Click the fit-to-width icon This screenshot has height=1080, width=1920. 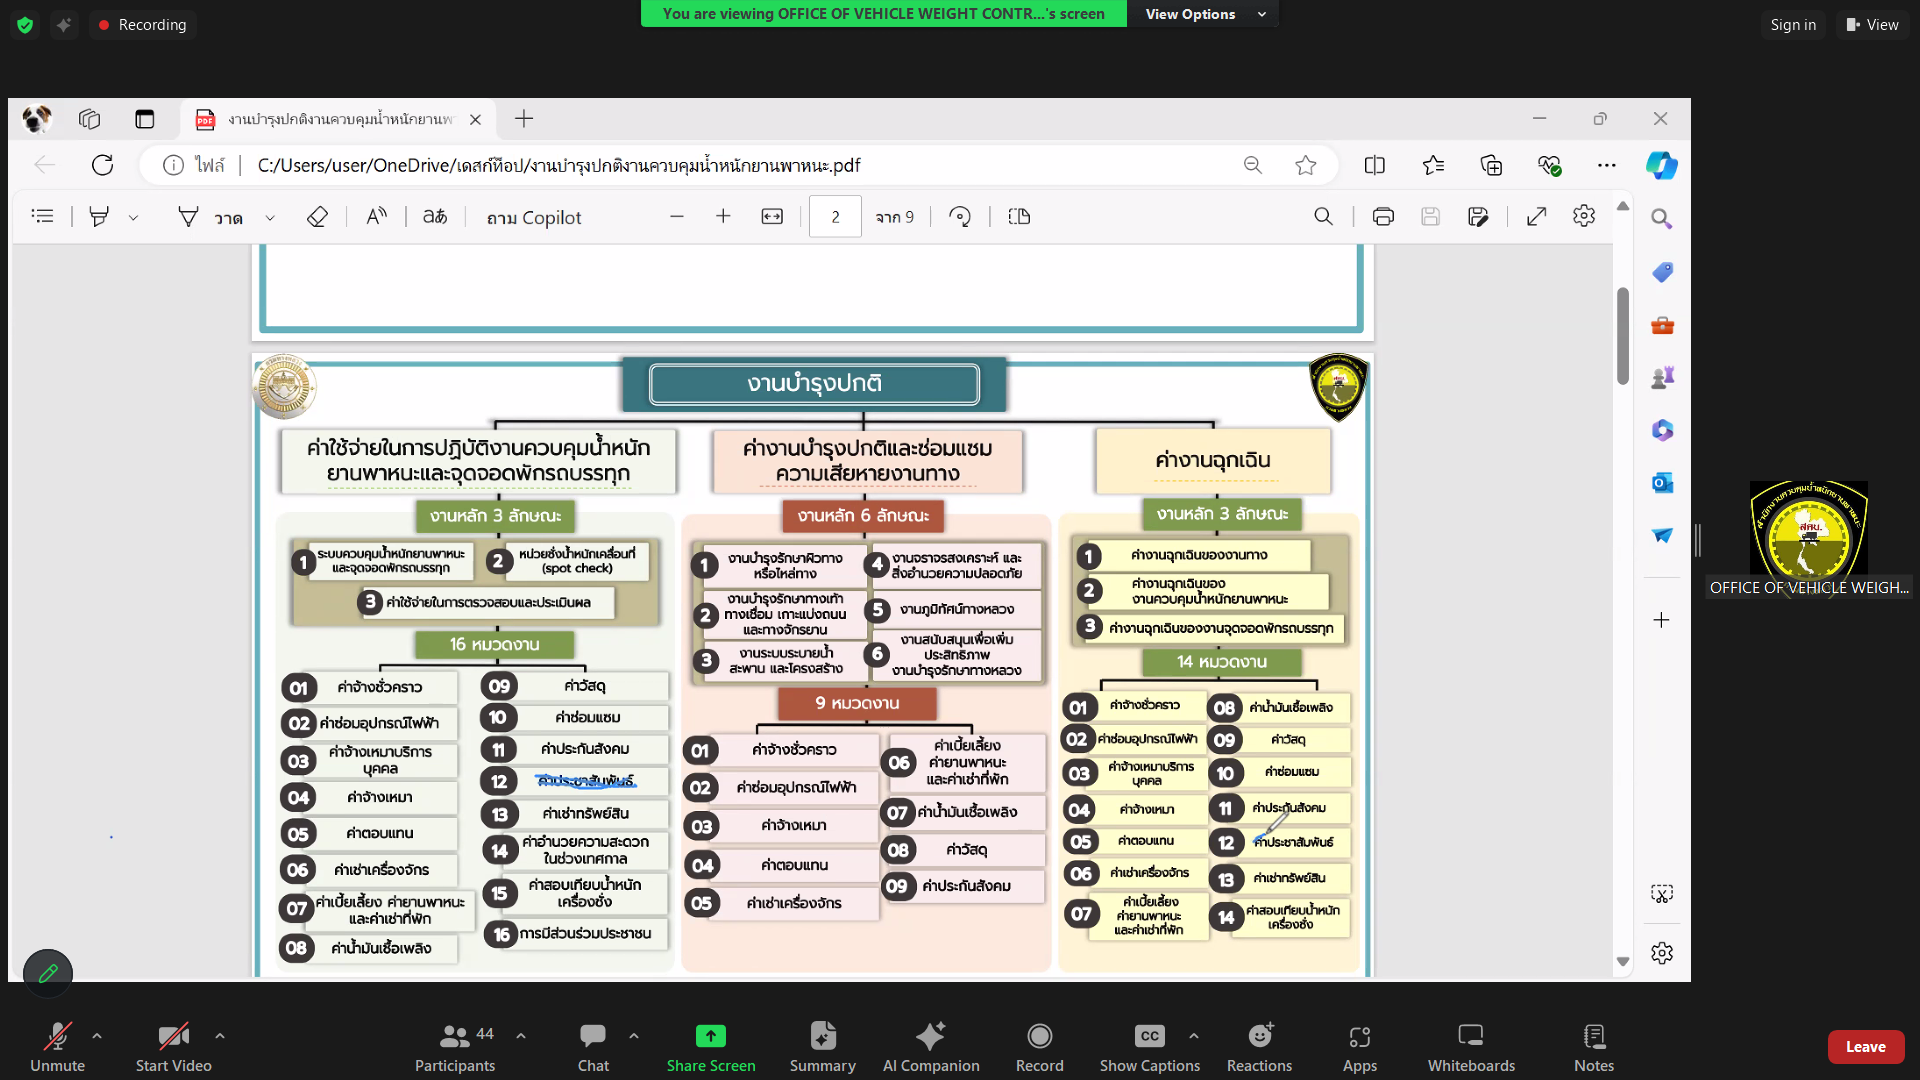click(772, 217)
